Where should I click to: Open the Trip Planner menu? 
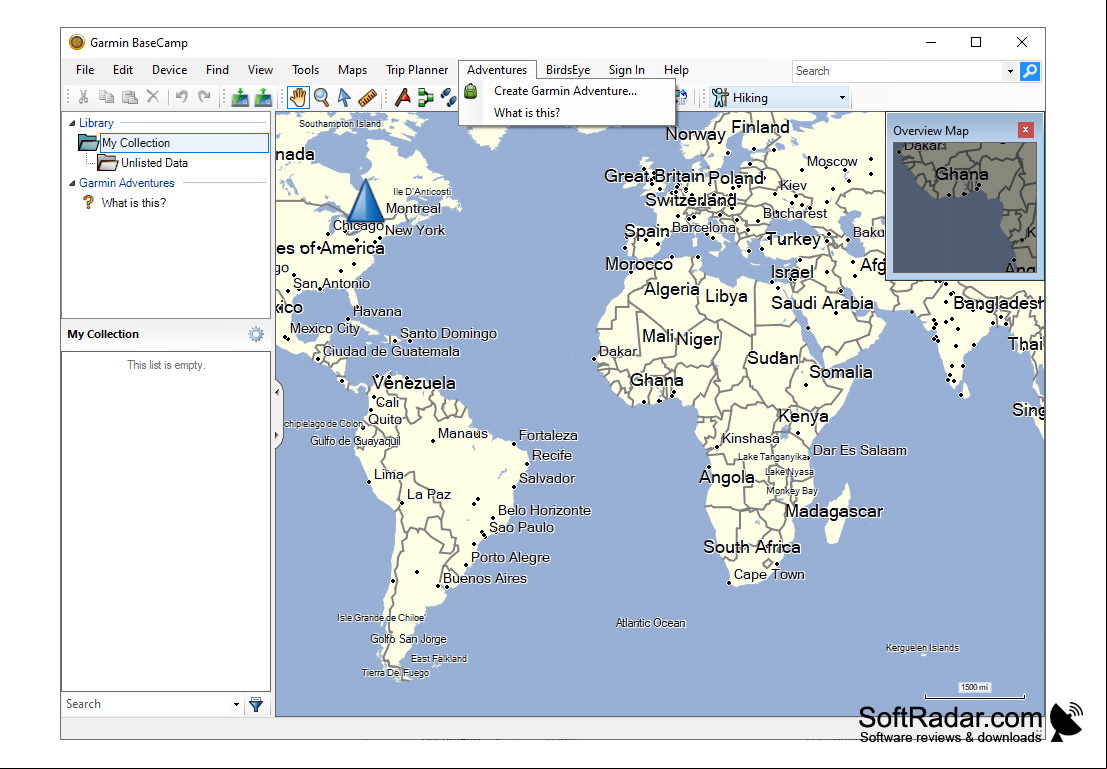pos(417,70)
